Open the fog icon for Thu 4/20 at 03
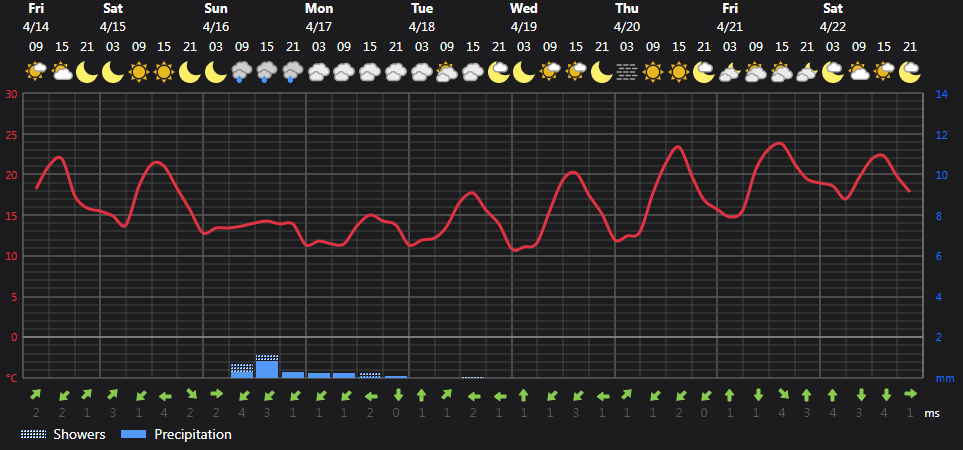The width and height of the screenshot is (963, 450). pos(626,71)
